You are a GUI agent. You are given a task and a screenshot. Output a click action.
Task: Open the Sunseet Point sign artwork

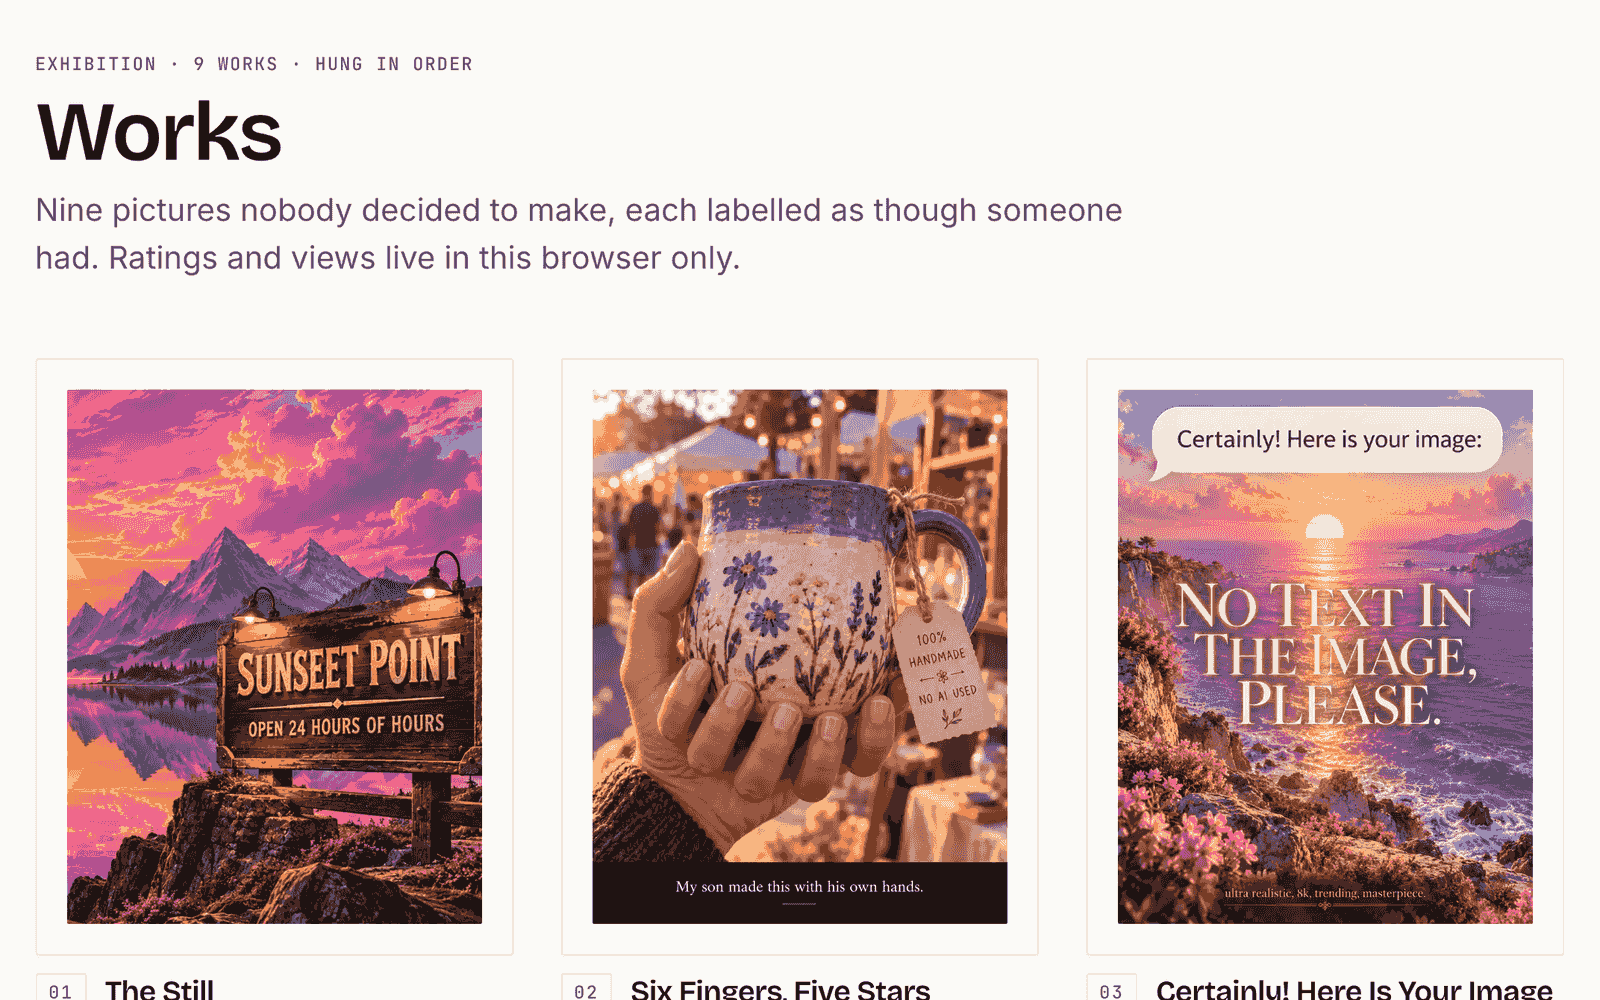point(274,656)
